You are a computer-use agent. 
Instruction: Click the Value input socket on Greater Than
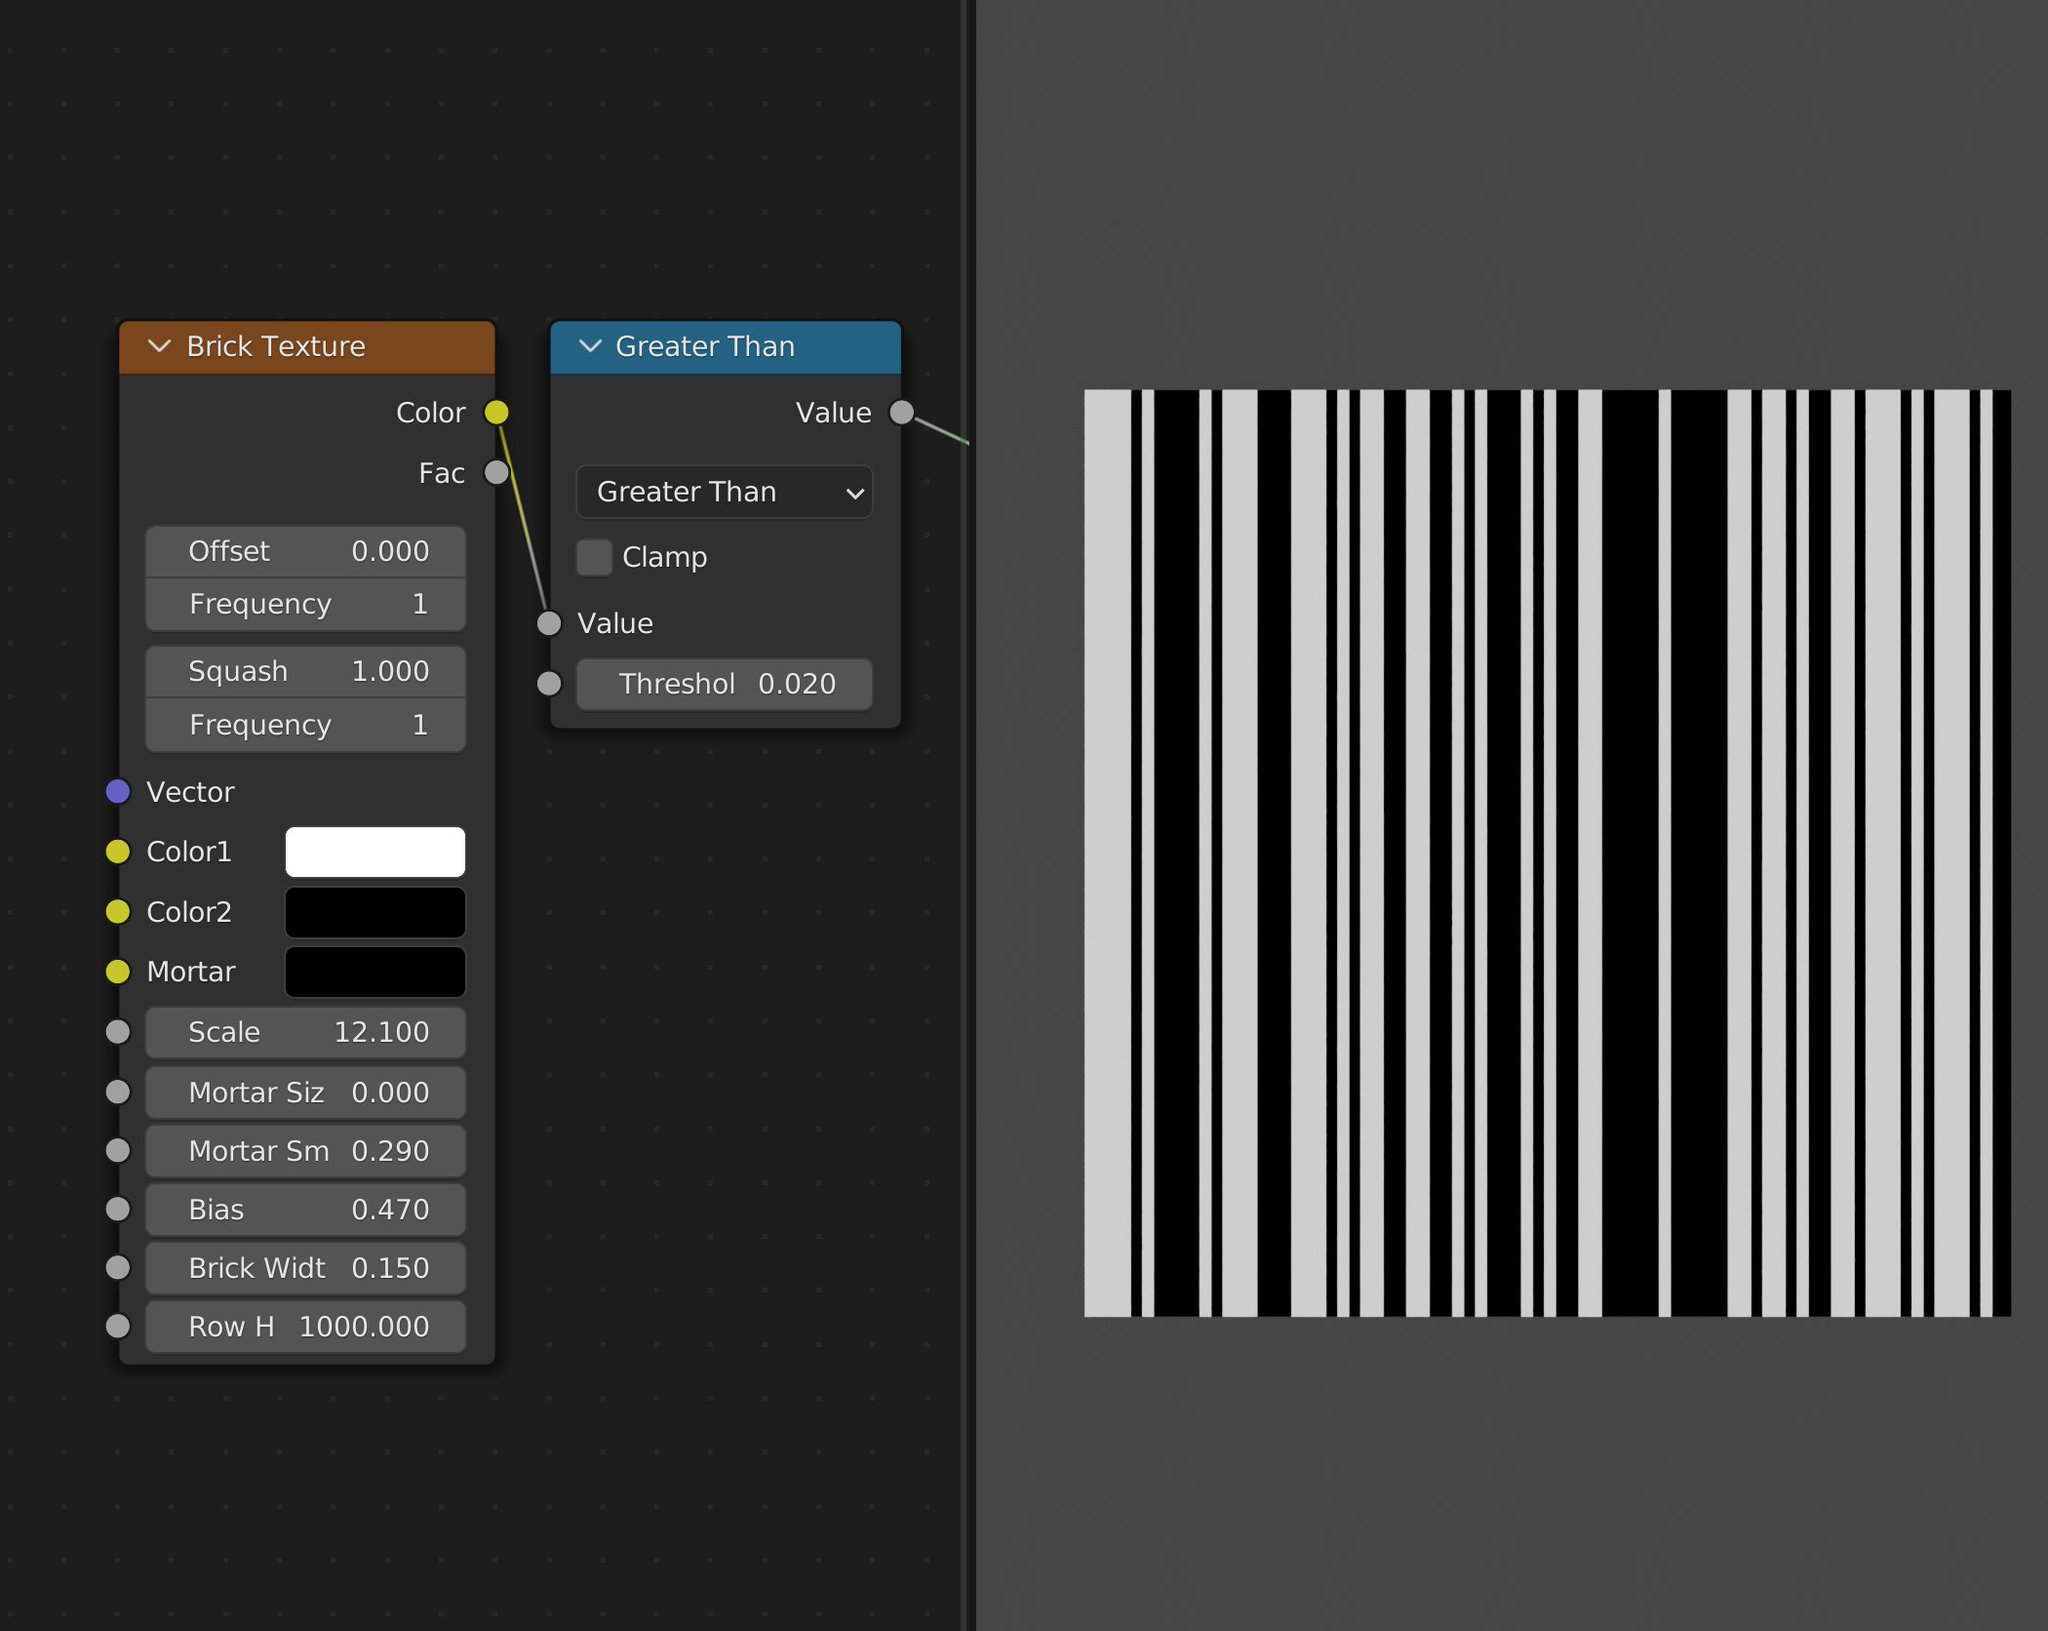tap(549, 623)
